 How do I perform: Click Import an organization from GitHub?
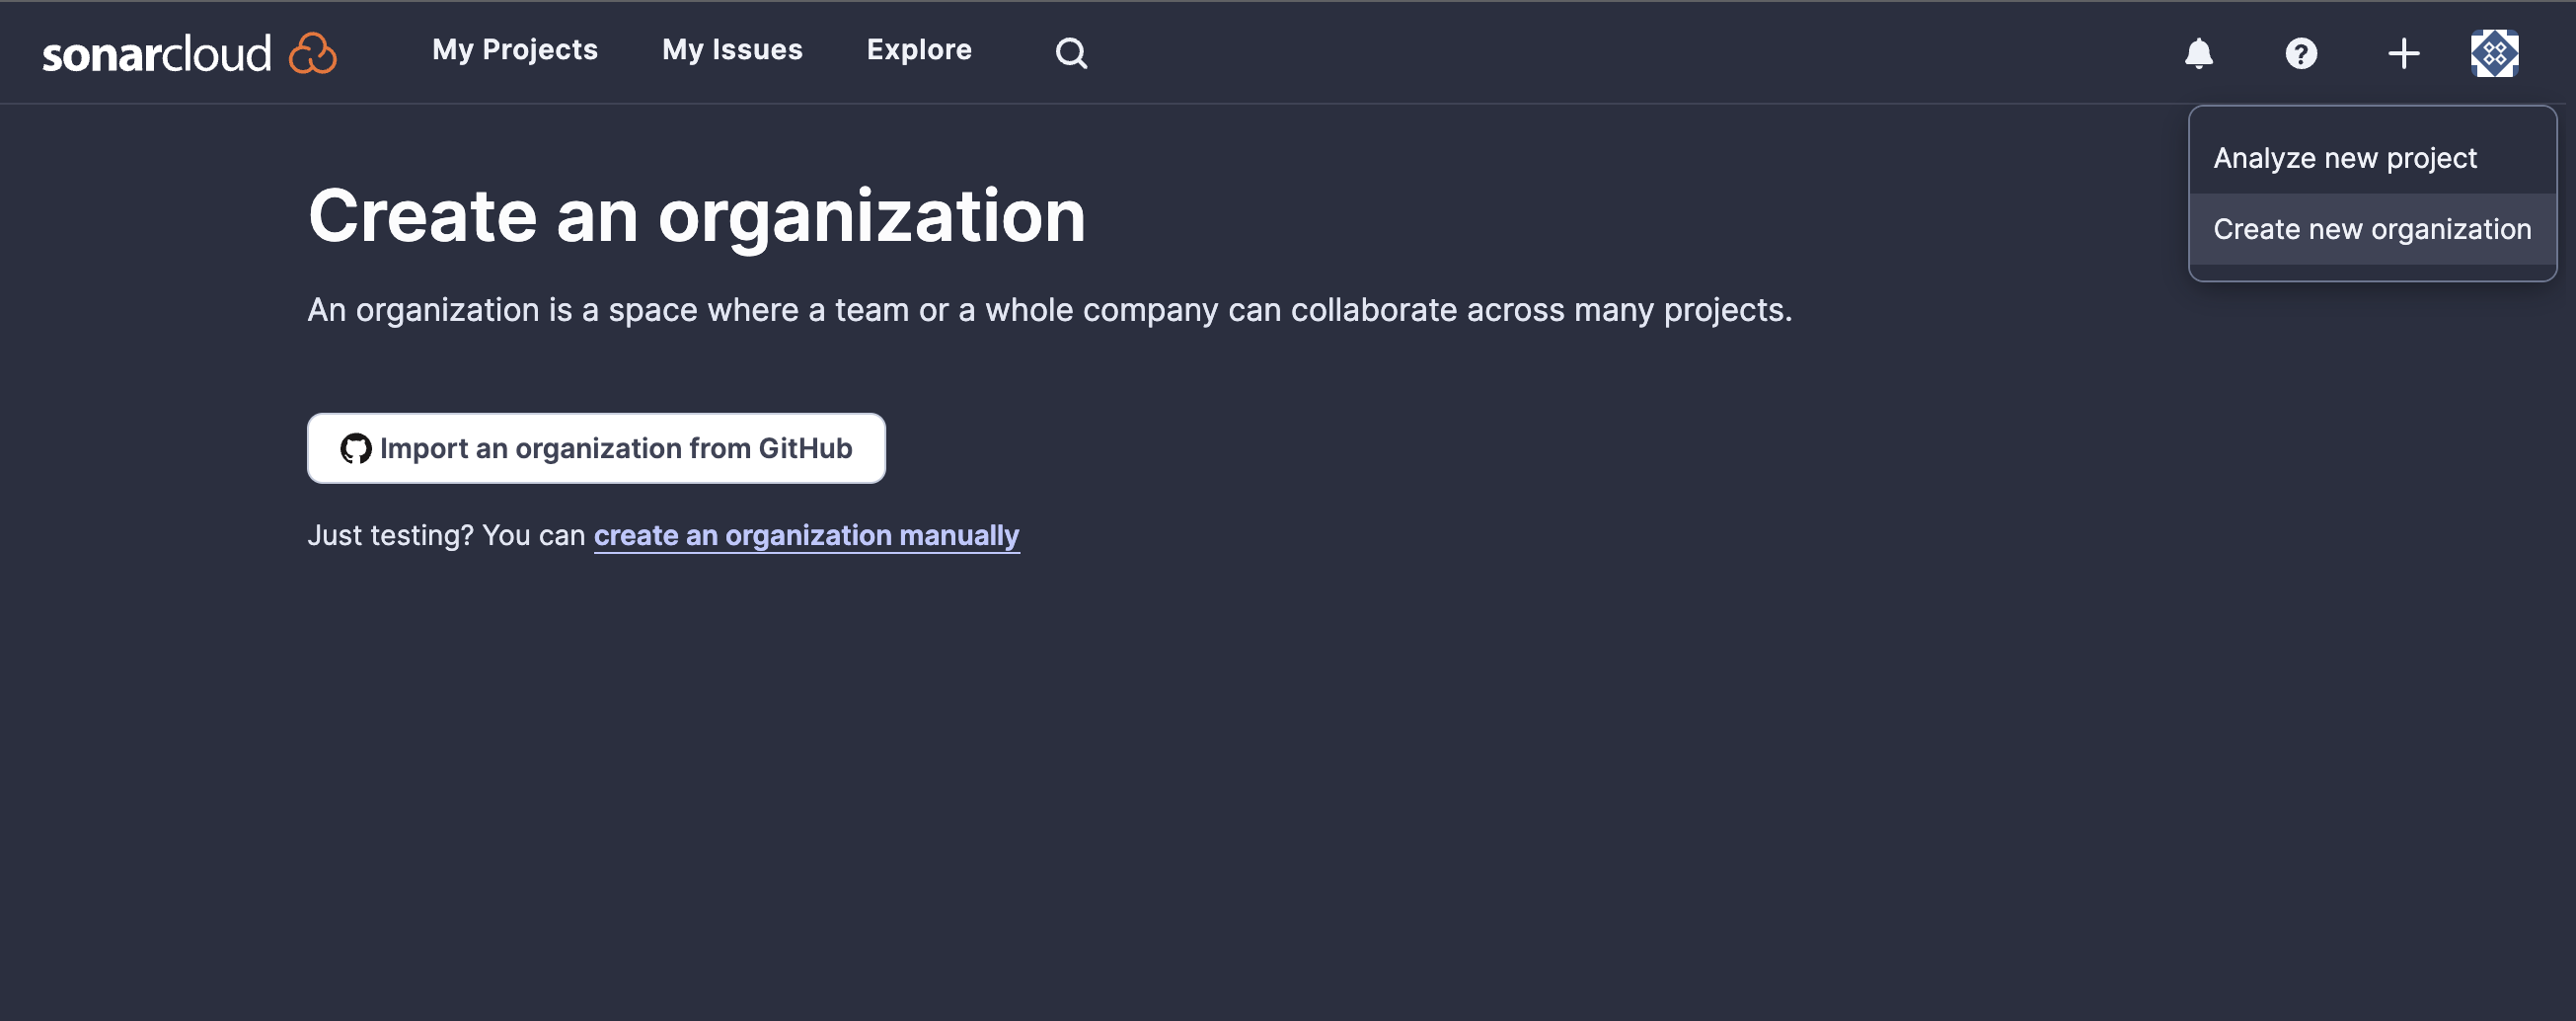pos(596,448)
